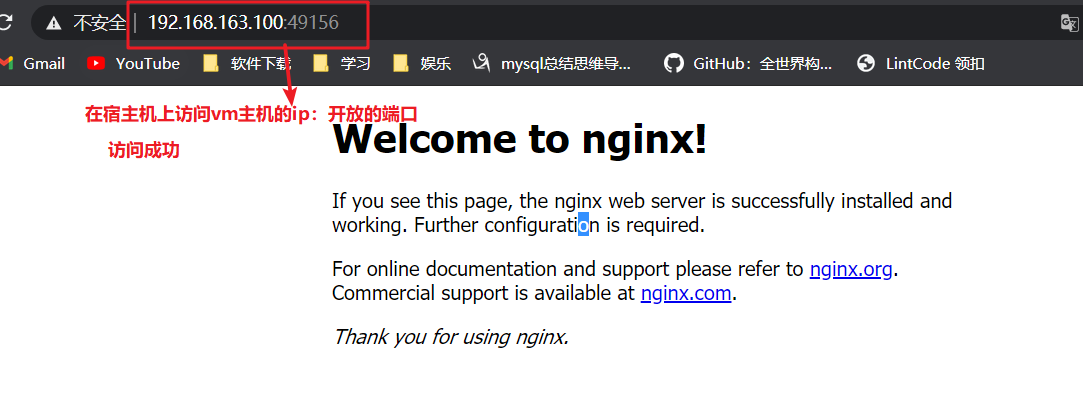Viewport: 1083px width, 417px height.
Task: Click the GitHub octocat icon
Action: [673, 64]
